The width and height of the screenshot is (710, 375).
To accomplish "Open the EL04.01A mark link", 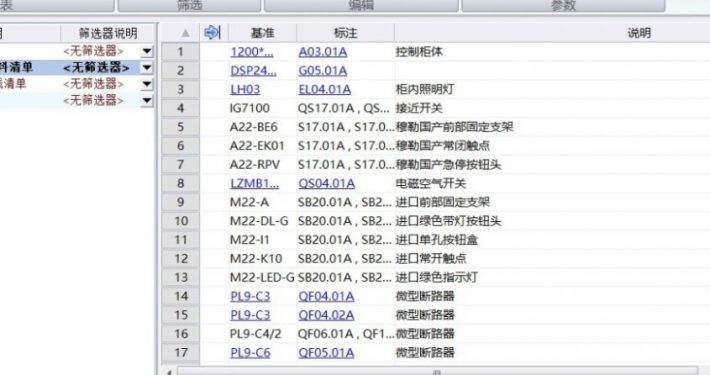I will point(324,89).
